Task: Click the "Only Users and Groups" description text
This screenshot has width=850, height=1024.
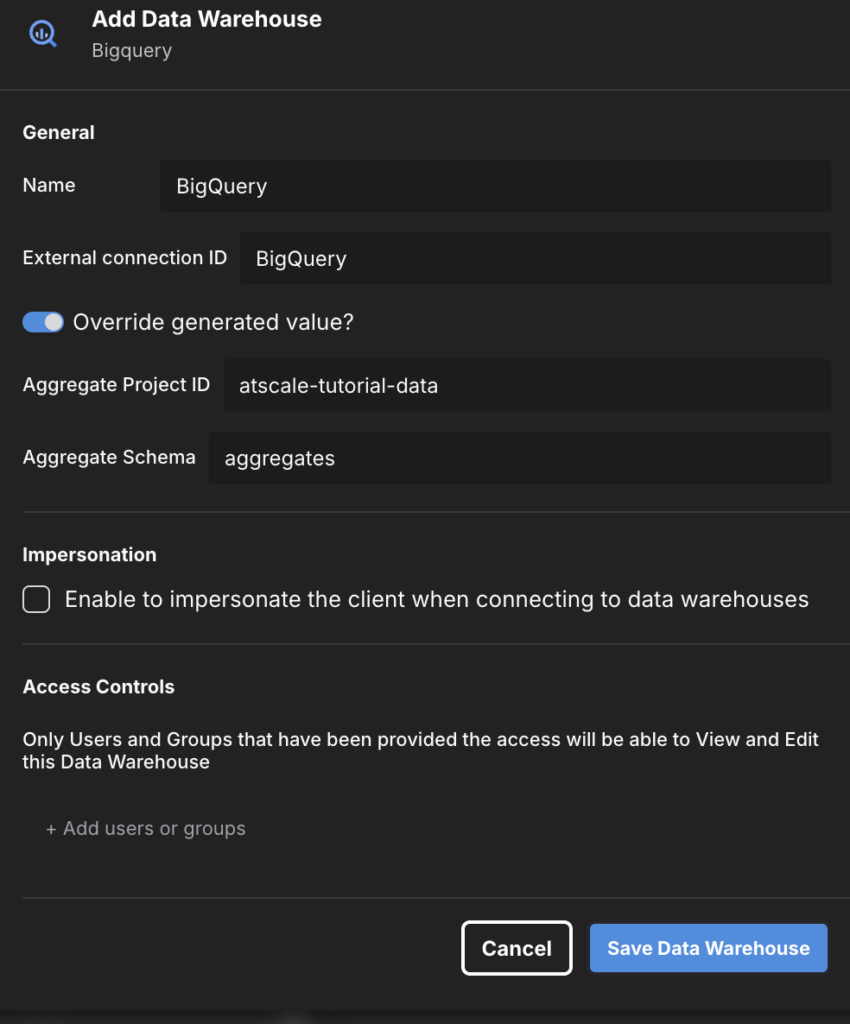Action: 420,750
